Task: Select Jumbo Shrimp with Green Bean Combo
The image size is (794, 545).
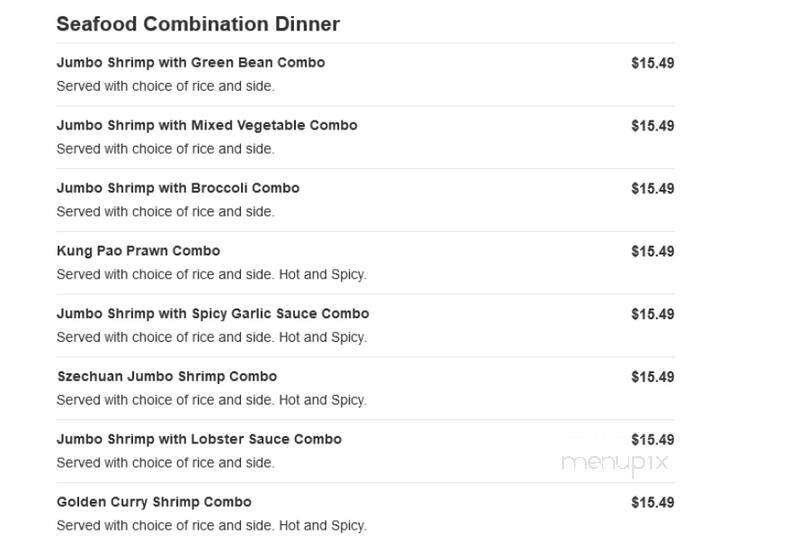Action: (191, 63)
